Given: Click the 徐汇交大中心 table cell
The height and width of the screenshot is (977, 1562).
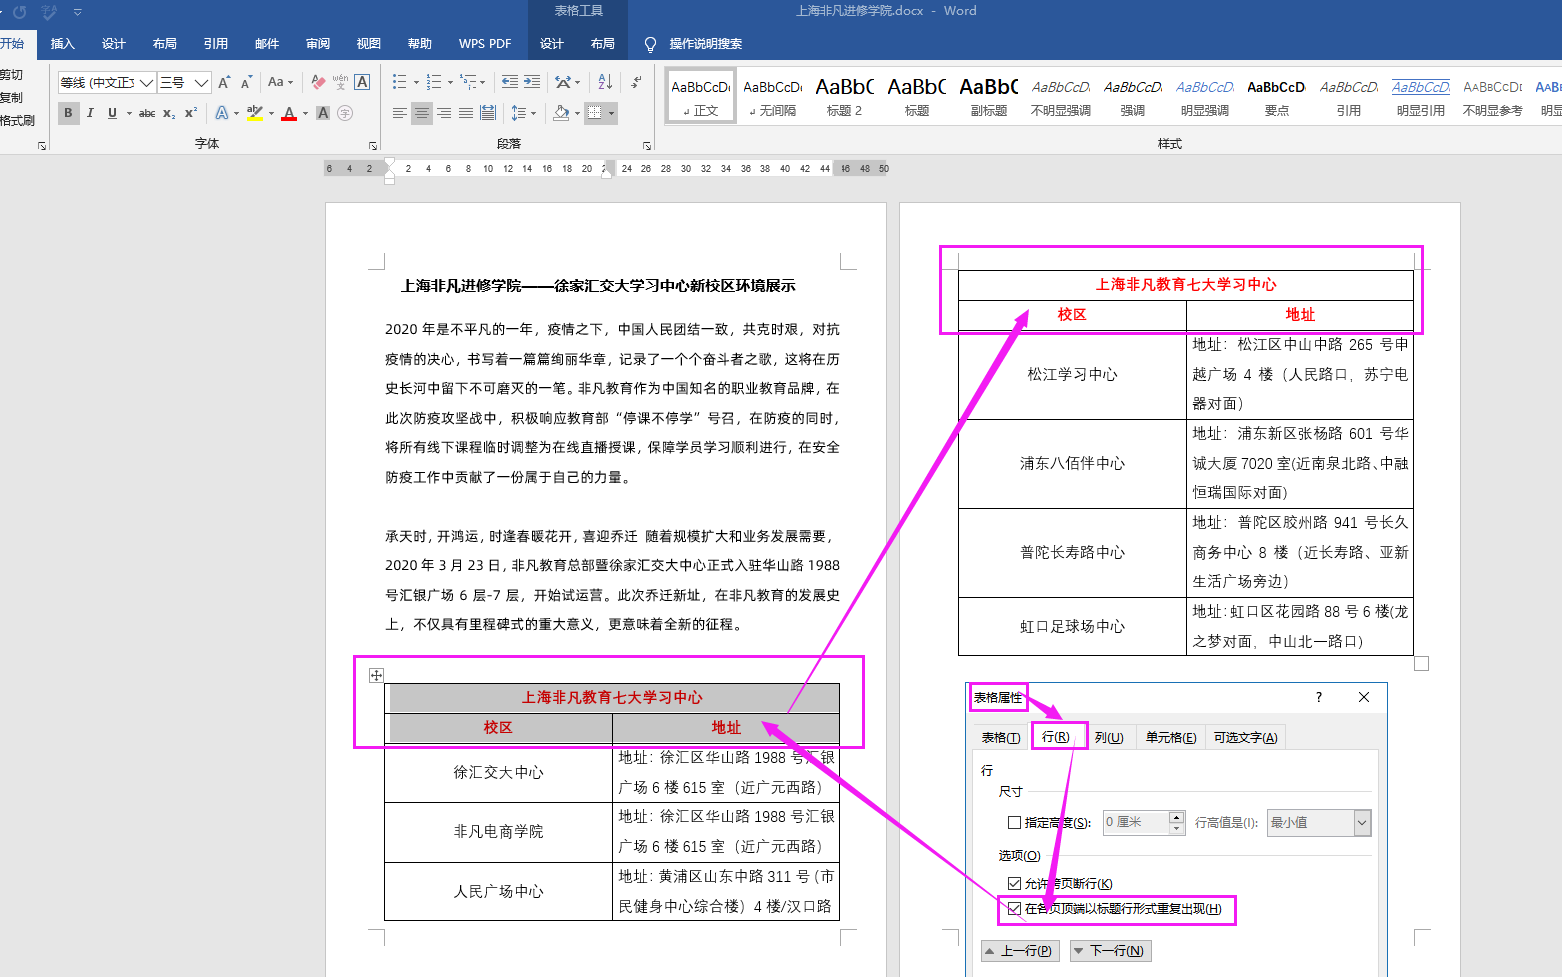Looking at the screenshot, I should coord(498,772).
